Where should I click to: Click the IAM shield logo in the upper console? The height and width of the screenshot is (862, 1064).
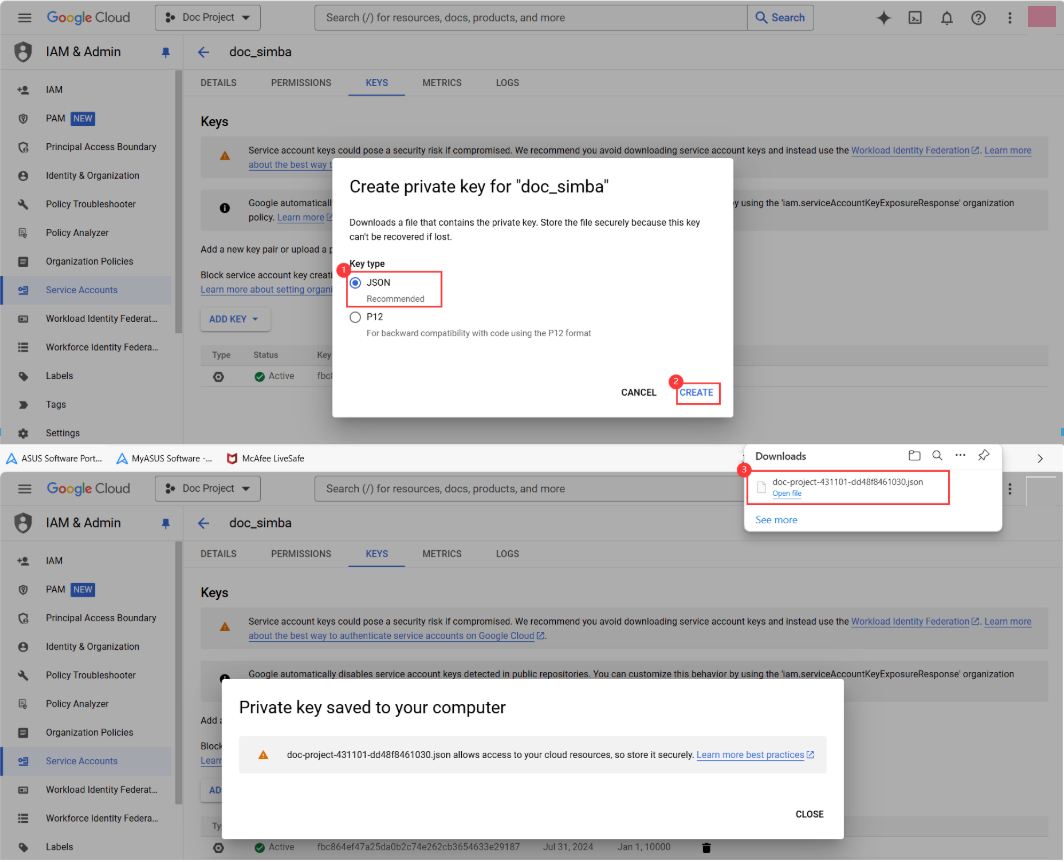pyautogui.click(x=23, y=52)
